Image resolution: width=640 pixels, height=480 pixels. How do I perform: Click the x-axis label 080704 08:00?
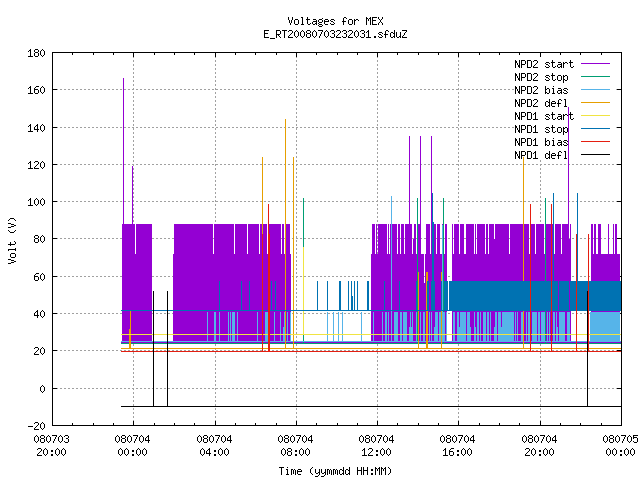296,446
